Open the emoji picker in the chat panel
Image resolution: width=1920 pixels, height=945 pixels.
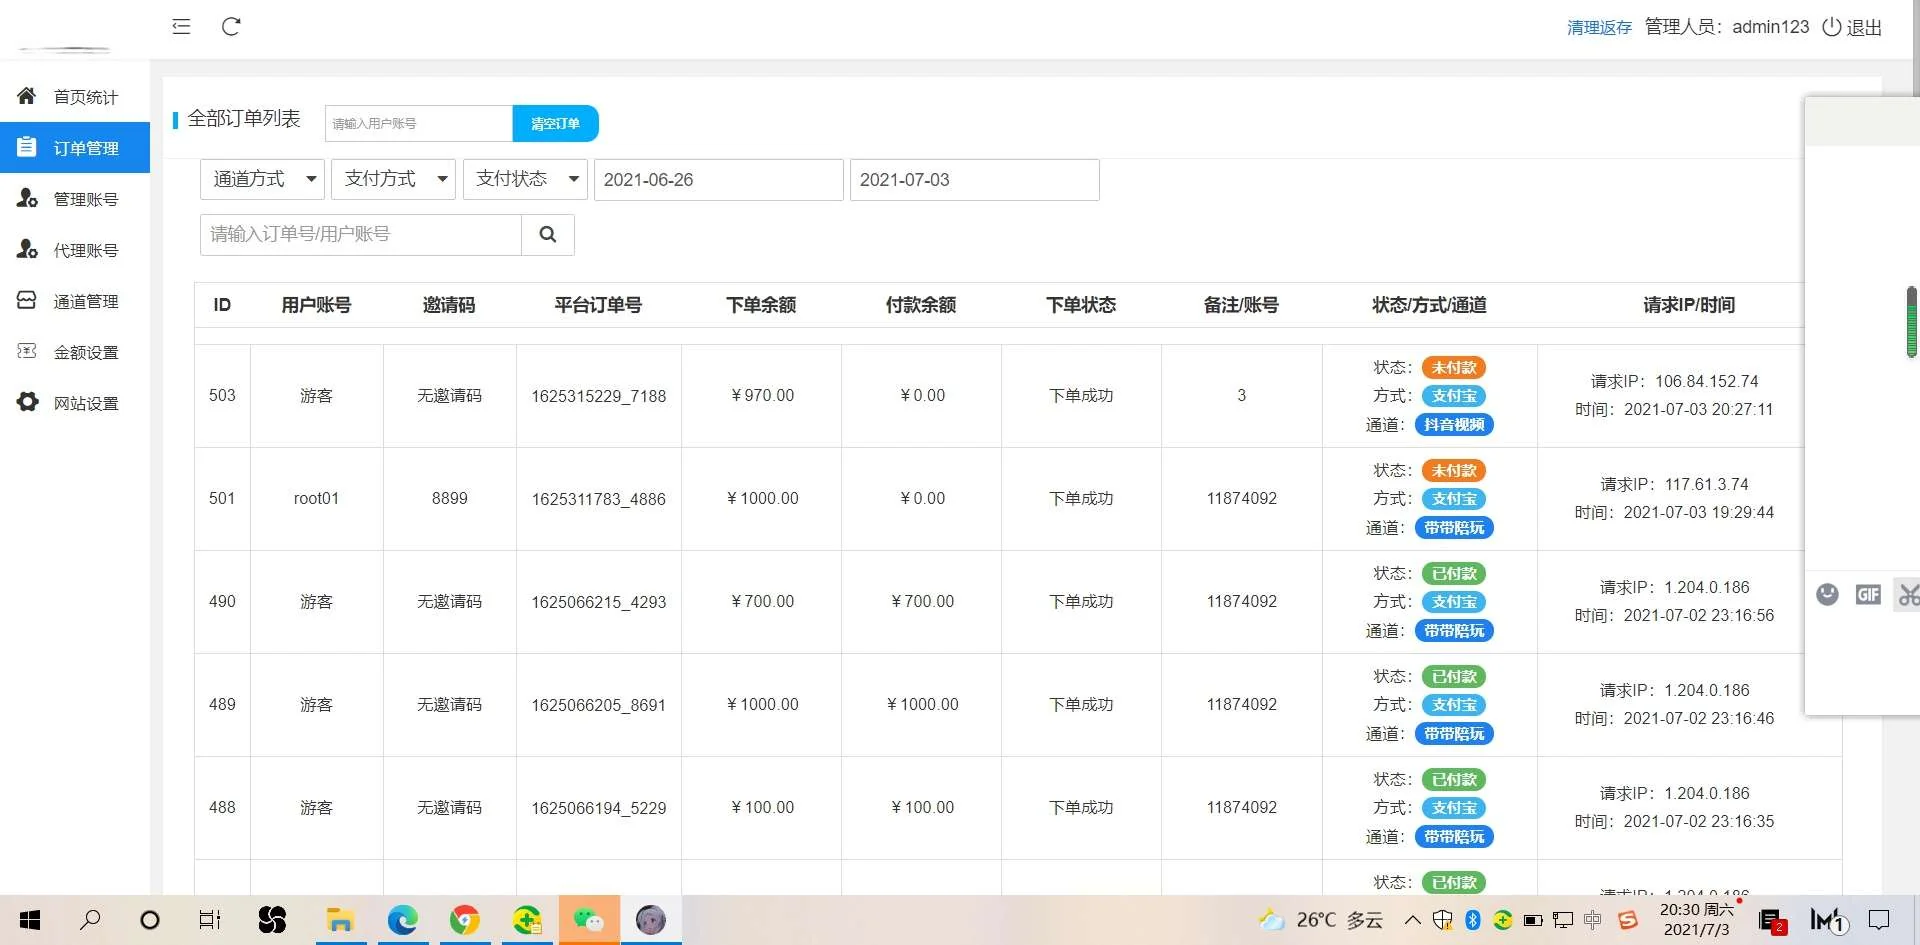coord(1828,594)
